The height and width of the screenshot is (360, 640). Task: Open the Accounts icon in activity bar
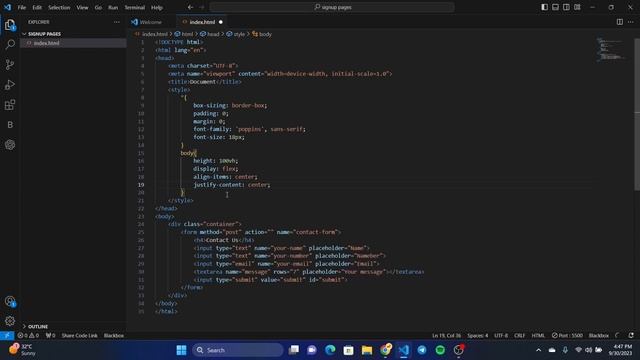coord(10,301)
